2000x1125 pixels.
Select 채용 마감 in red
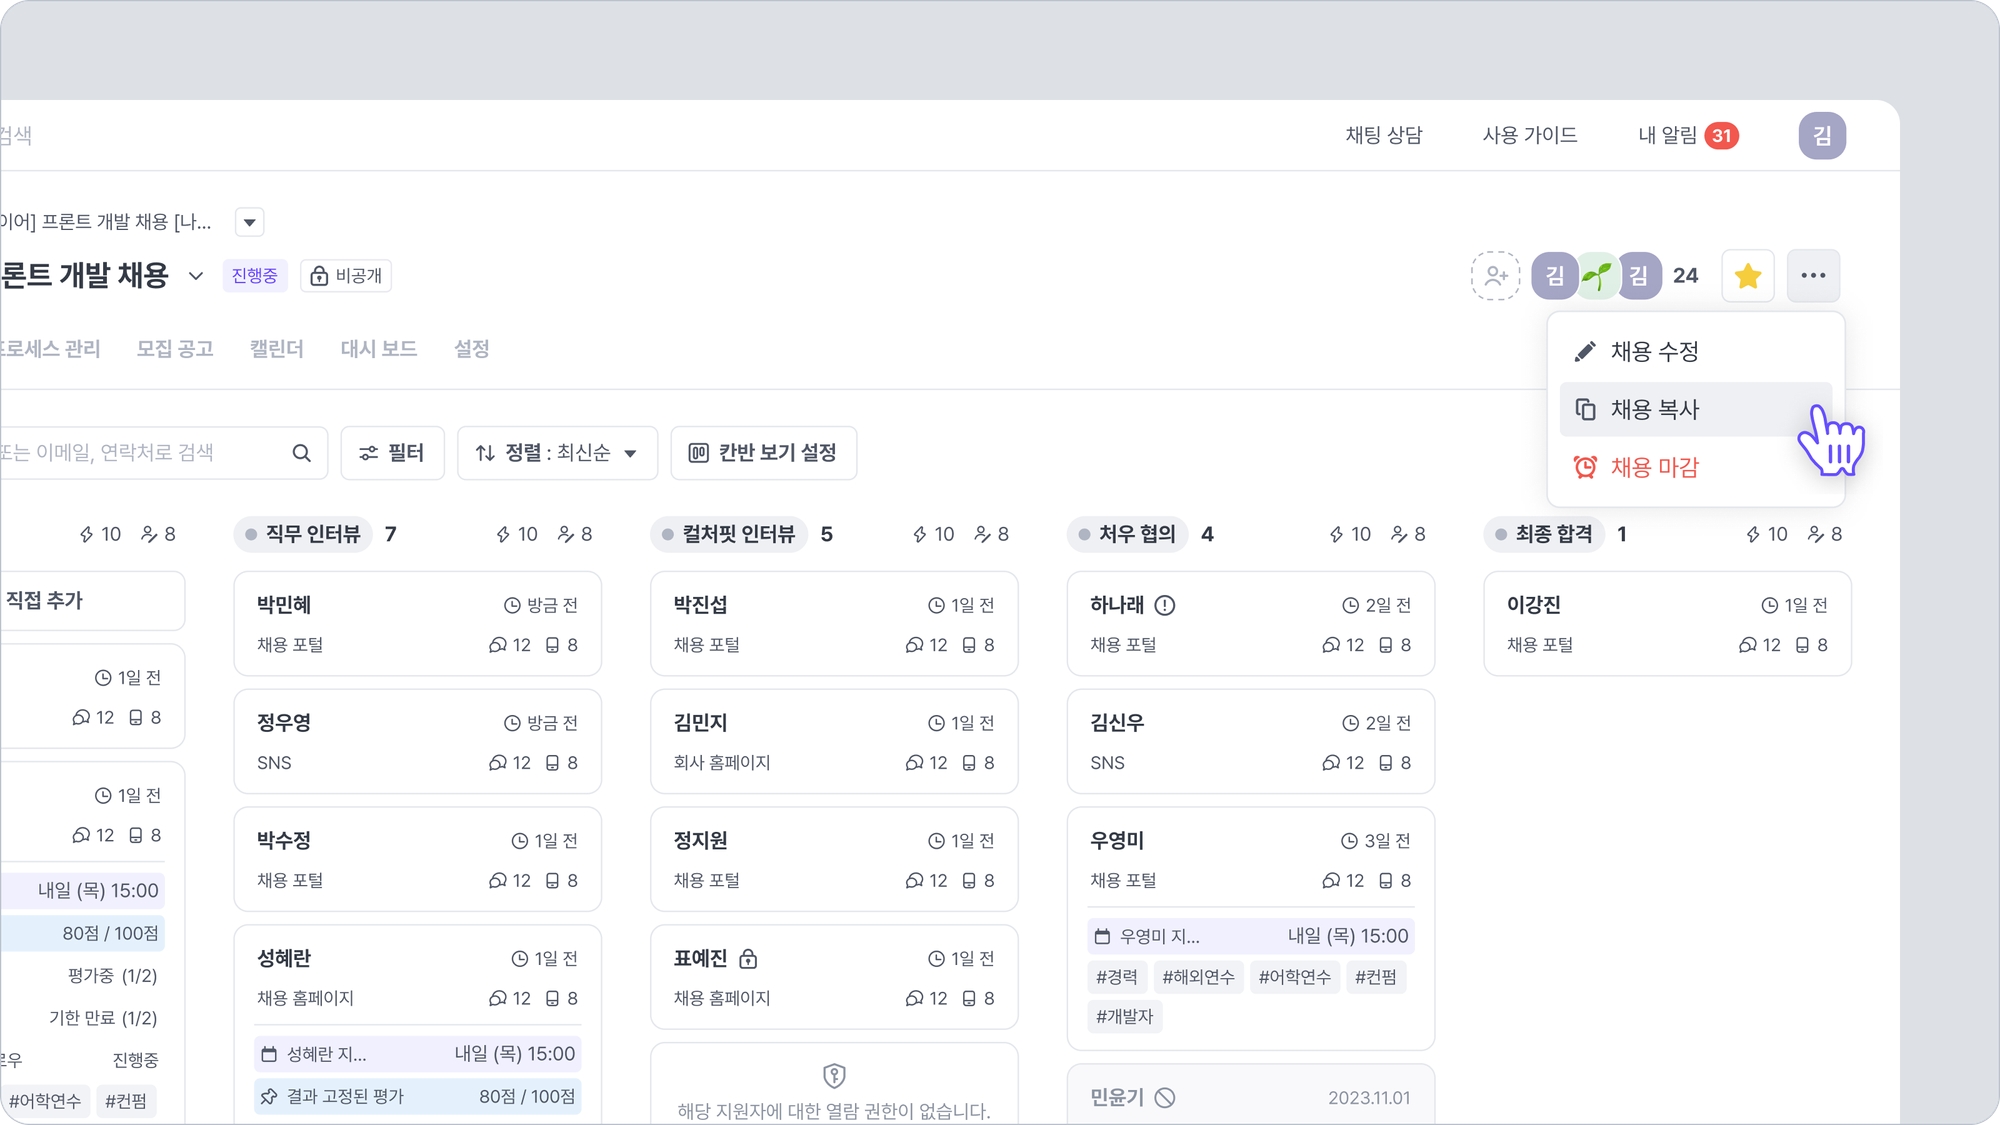(x=1696, y=467)
